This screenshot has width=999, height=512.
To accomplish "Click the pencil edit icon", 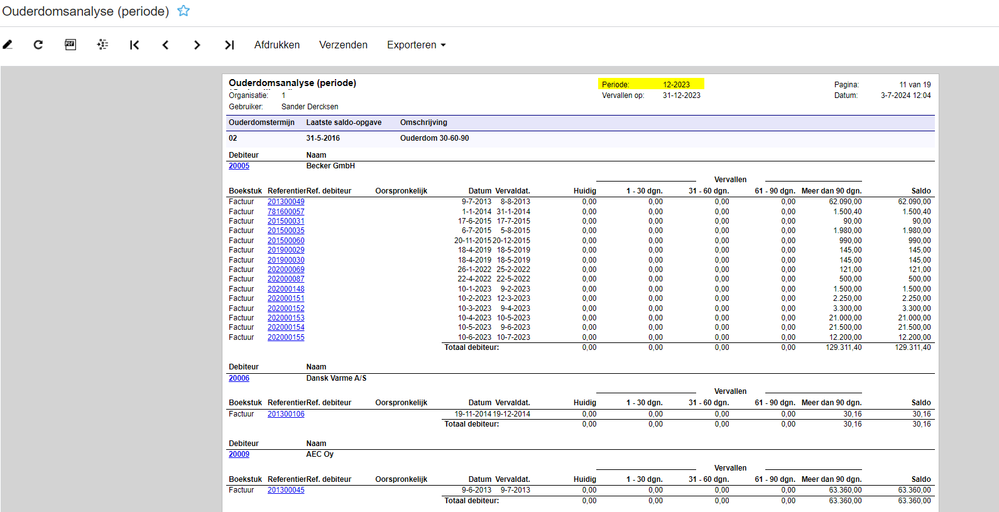I will point(8,45).
